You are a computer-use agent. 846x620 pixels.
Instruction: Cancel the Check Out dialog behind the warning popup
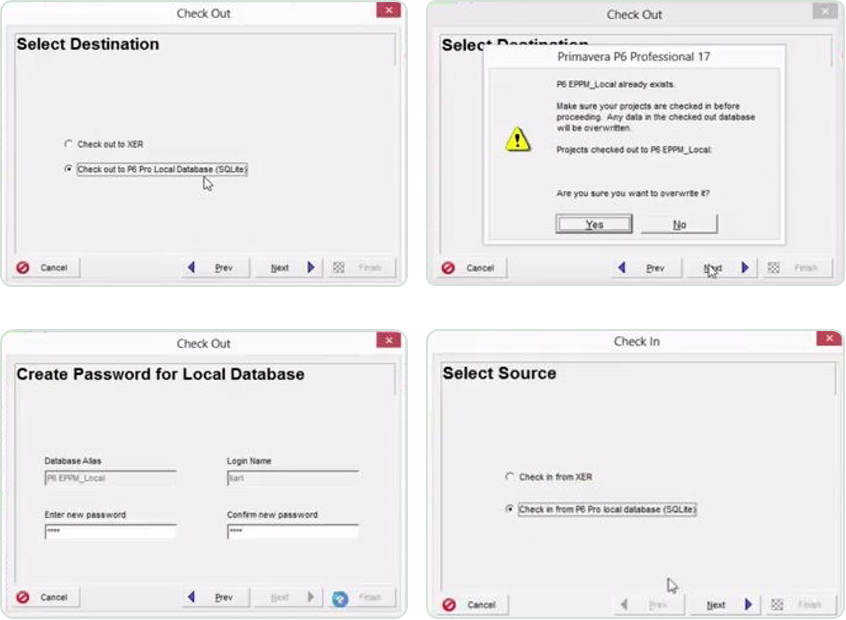472,268
